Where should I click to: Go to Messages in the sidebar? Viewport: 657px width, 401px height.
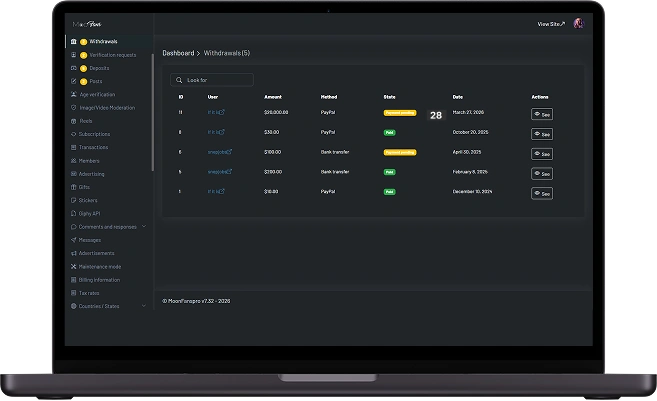[90, 240]
